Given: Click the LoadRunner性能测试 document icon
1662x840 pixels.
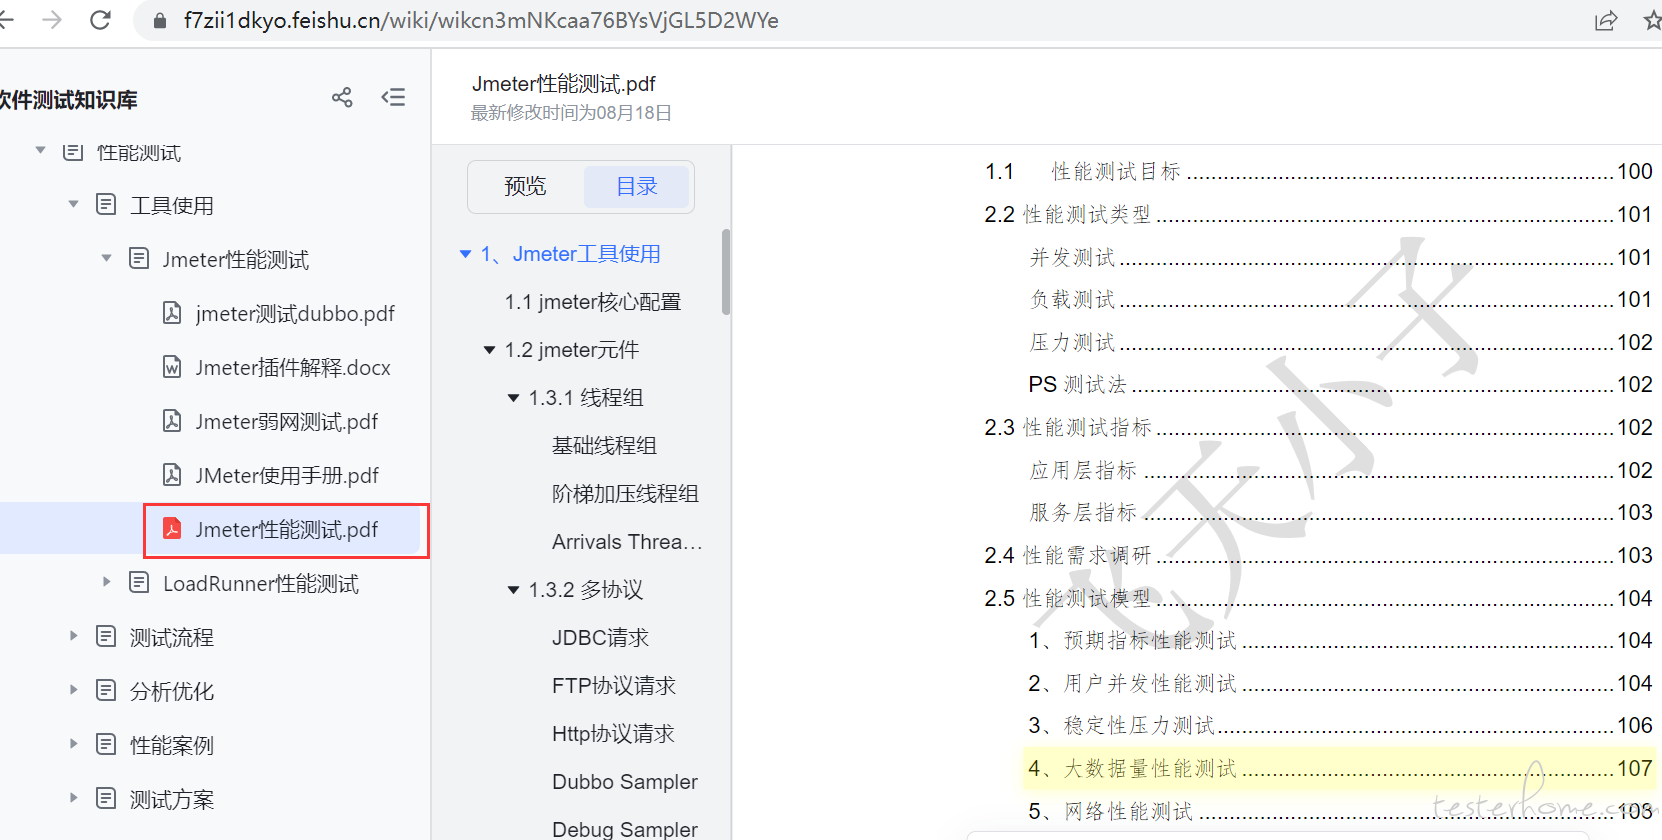Looking at the screenshot, I should coord(139,583).
